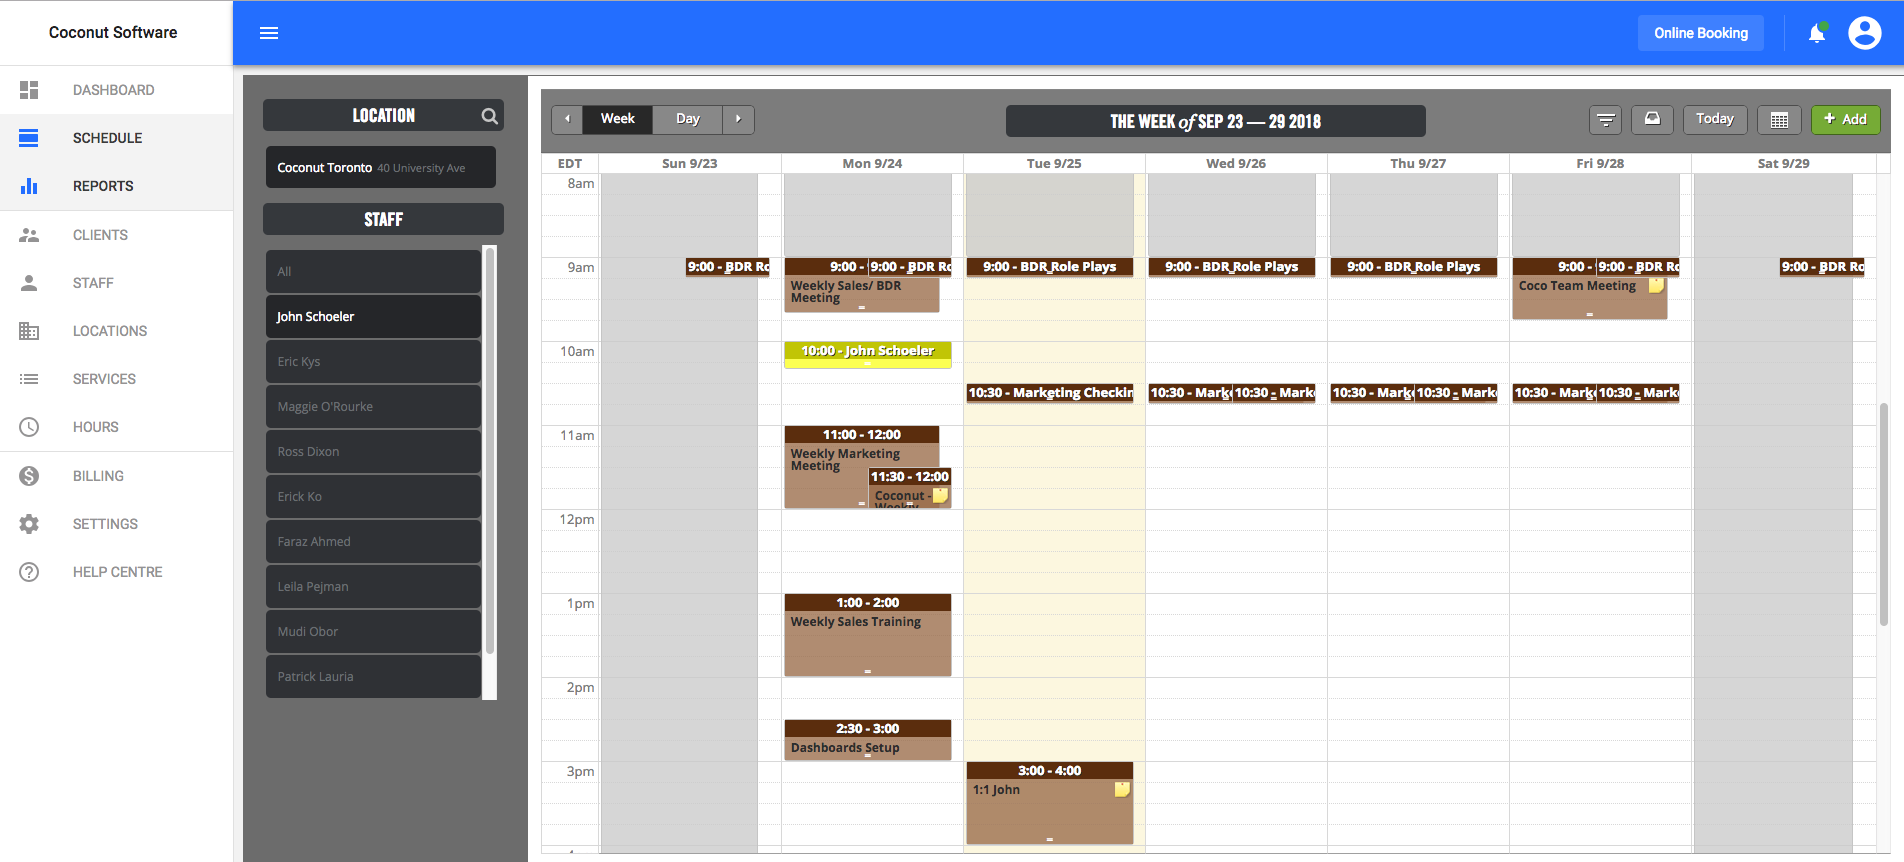The image size is (1904, 862).
Task: Open note icon on 11:30 Coconut event
Action: tap(940, 496)
